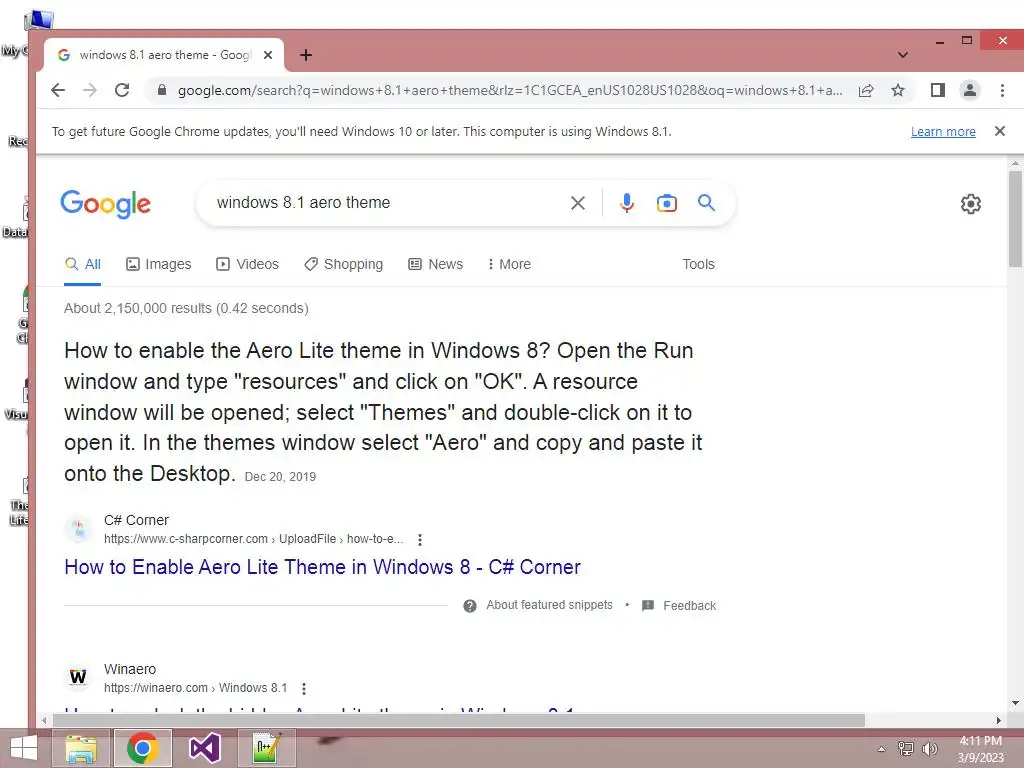
Task: Open options menu for the Winaero result
Action: click(x=304, y=688)
